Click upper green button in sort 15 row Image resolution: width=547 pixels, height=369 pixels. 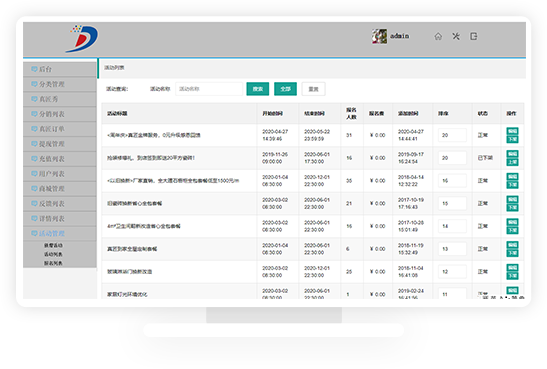(x=512, y=199)
